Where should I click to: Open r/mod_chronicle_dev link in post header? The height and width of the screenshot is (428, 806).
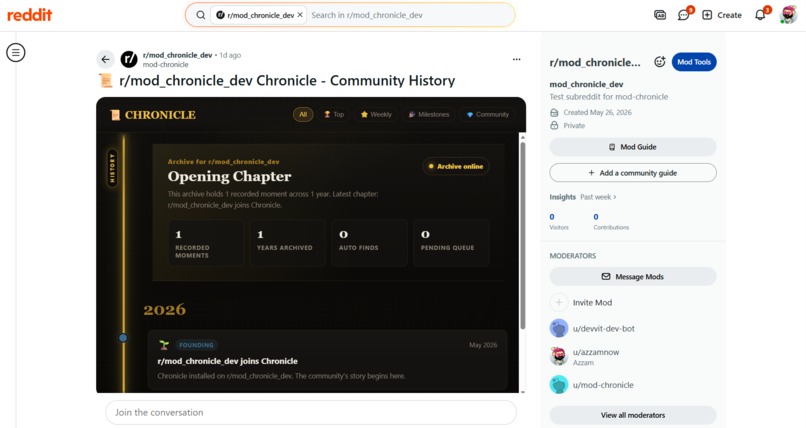coord(177,55)
